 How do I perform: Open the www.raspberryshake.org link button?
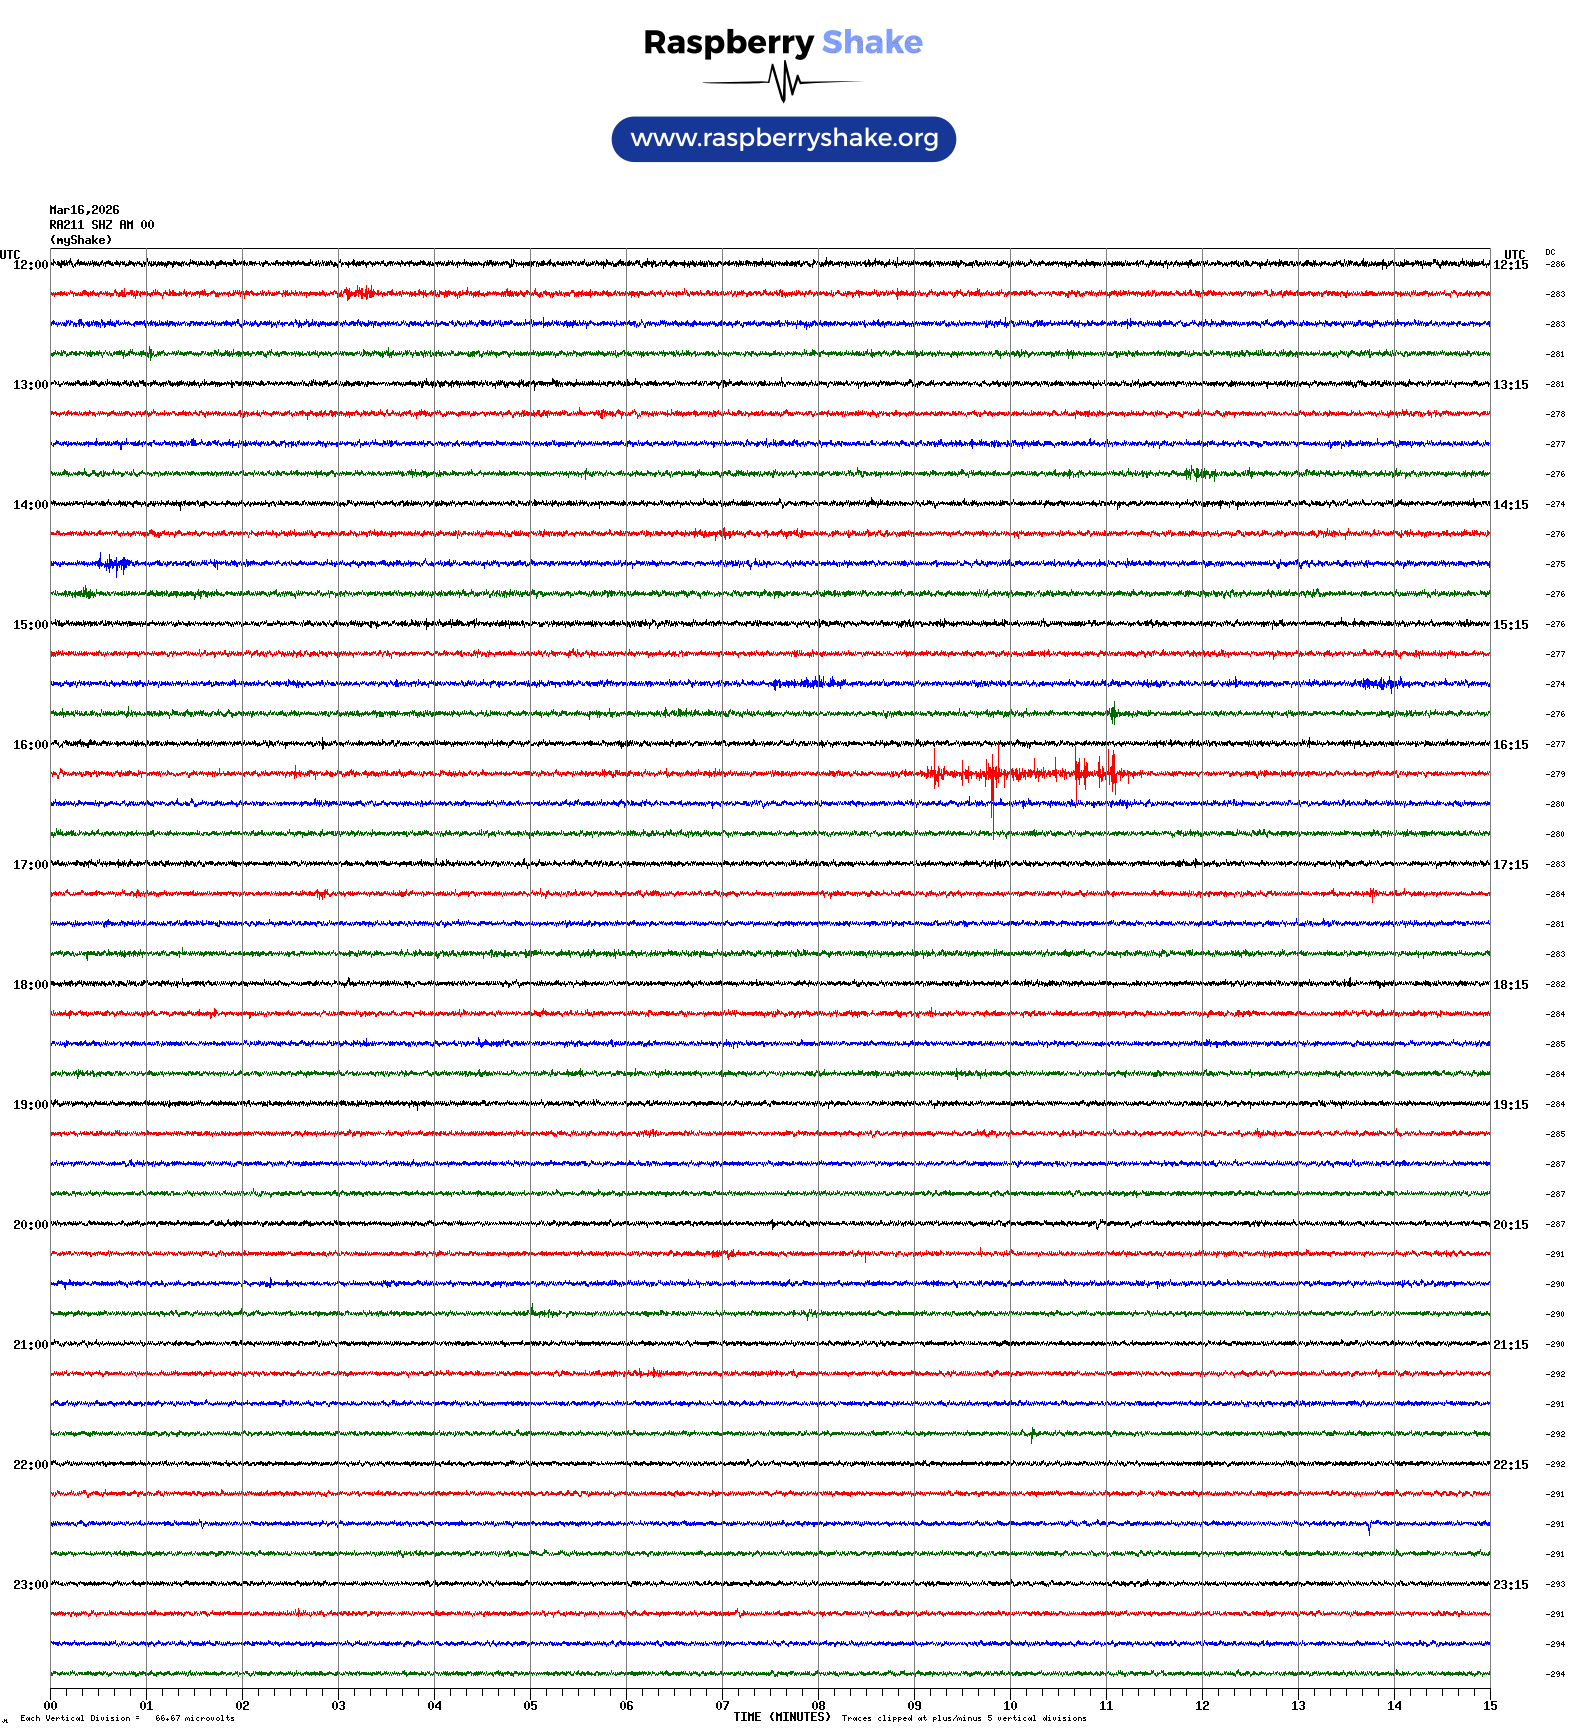click(x=784, y=139)
